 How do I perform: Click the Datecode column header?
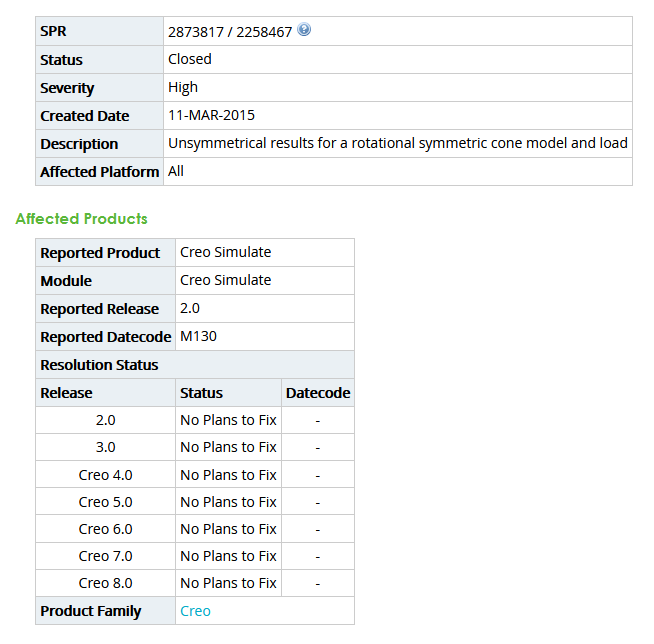pos(318,393)
